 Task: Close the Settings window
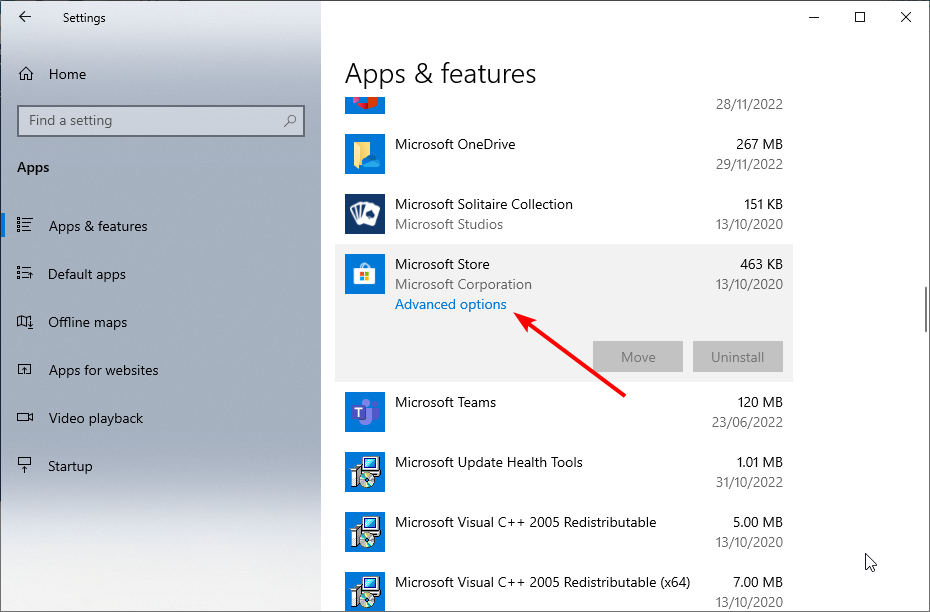pos(906,17)
